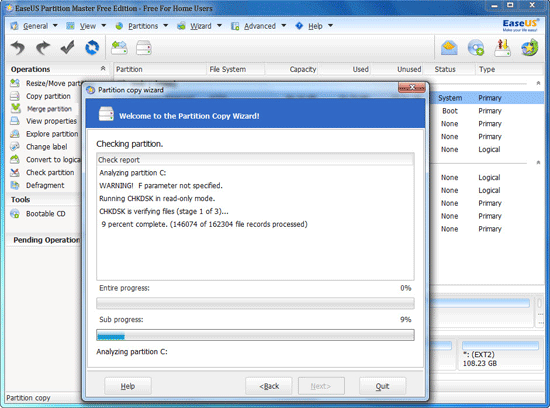The width and height of the screenshot is (550, 408).
Task: Click the wizard icon in the dialog title bar
Action: [91, 90]
